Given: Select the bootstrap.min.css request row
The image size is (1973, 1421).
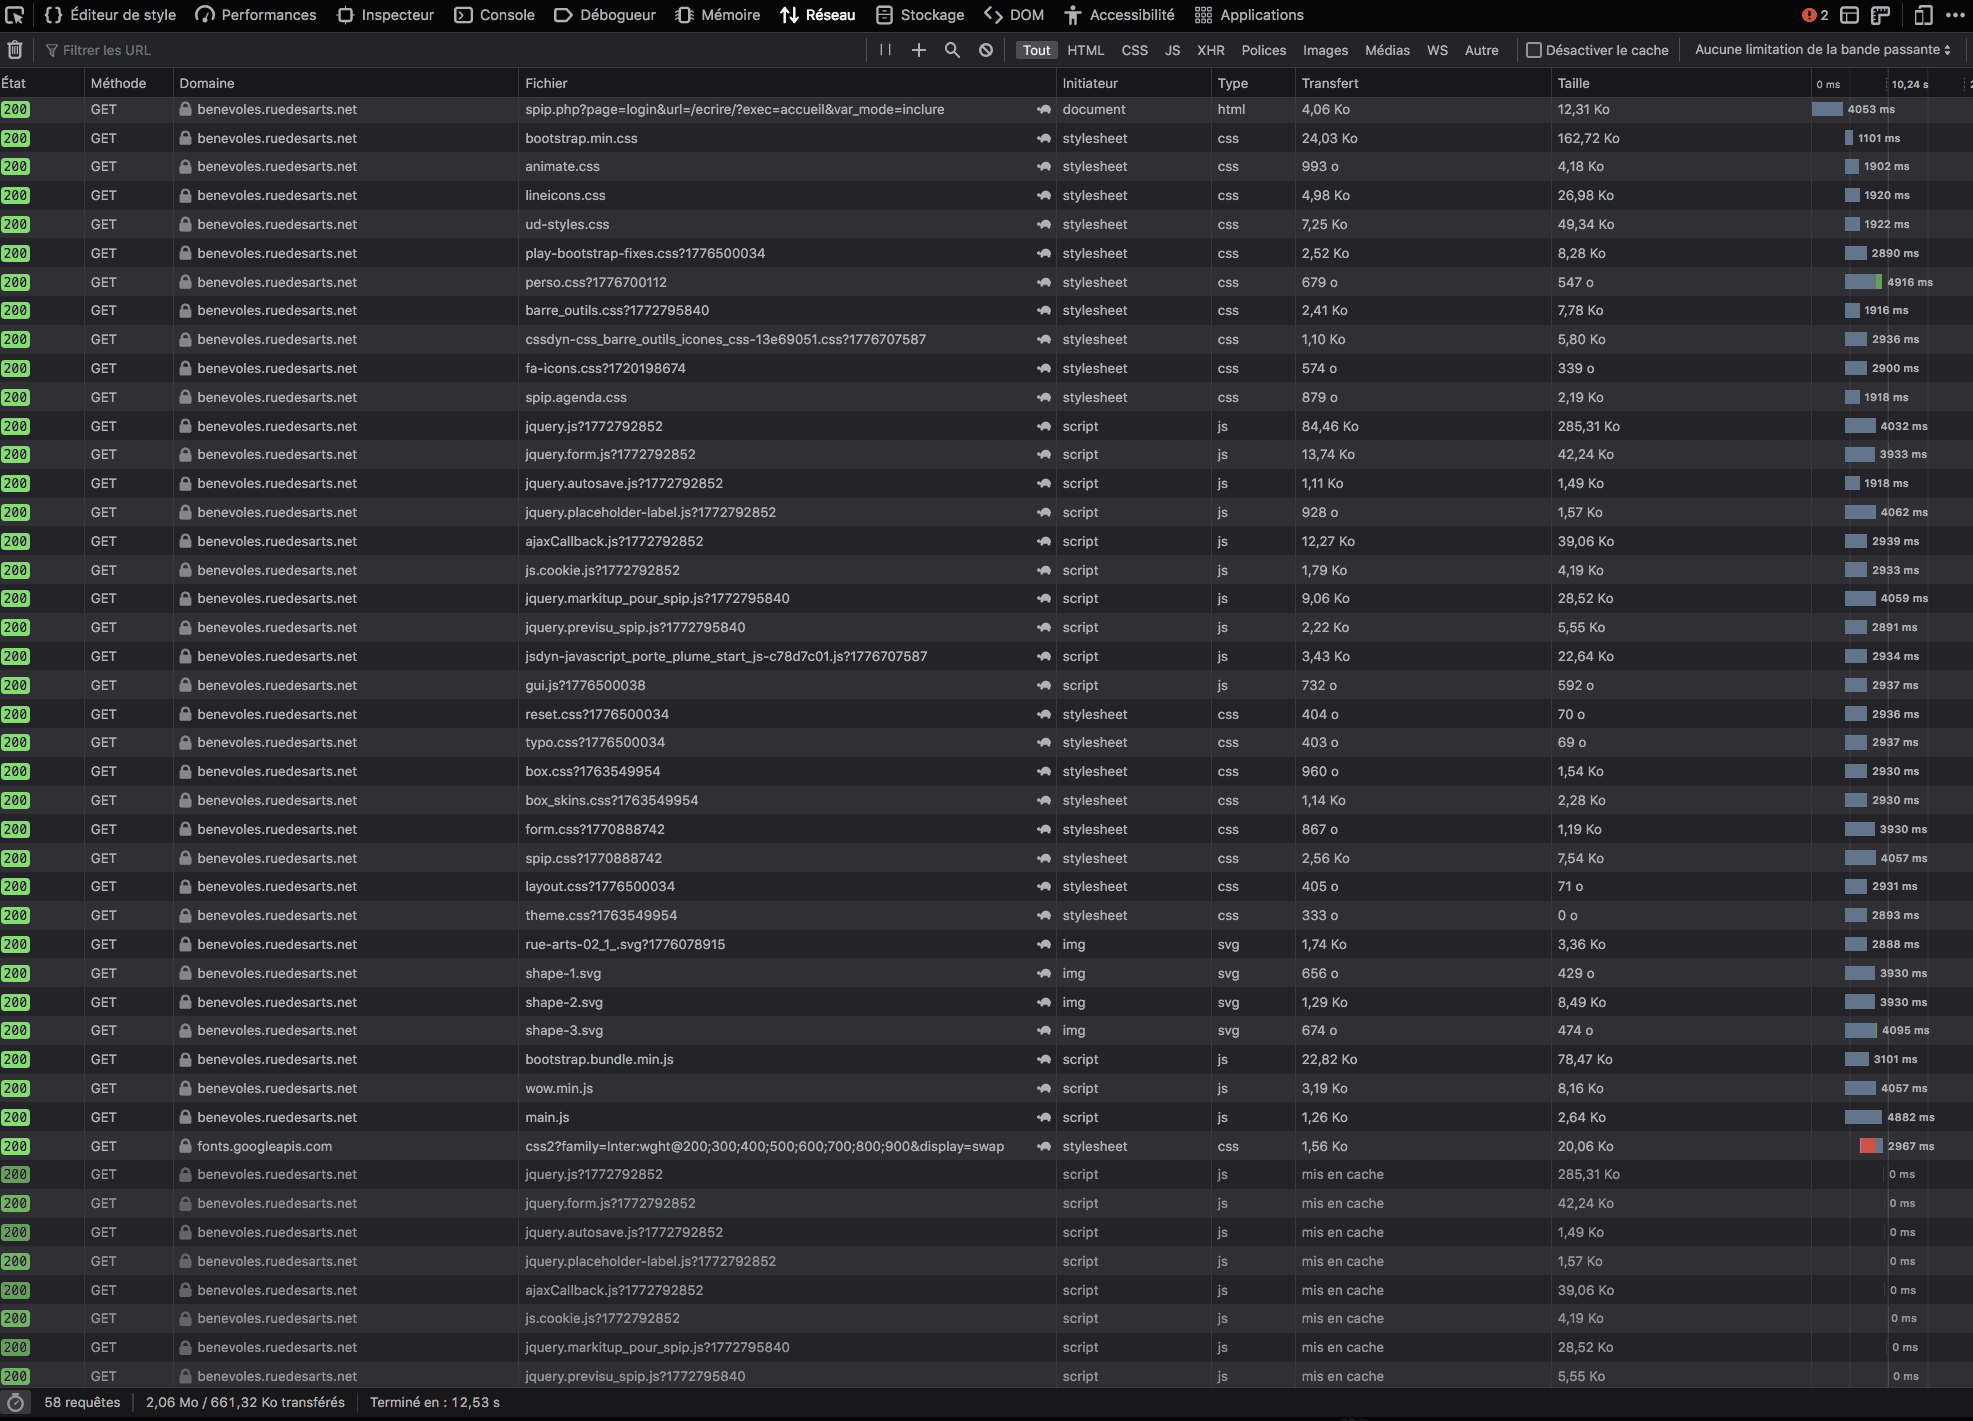Looking at the screenshot, I should point(580,138).
